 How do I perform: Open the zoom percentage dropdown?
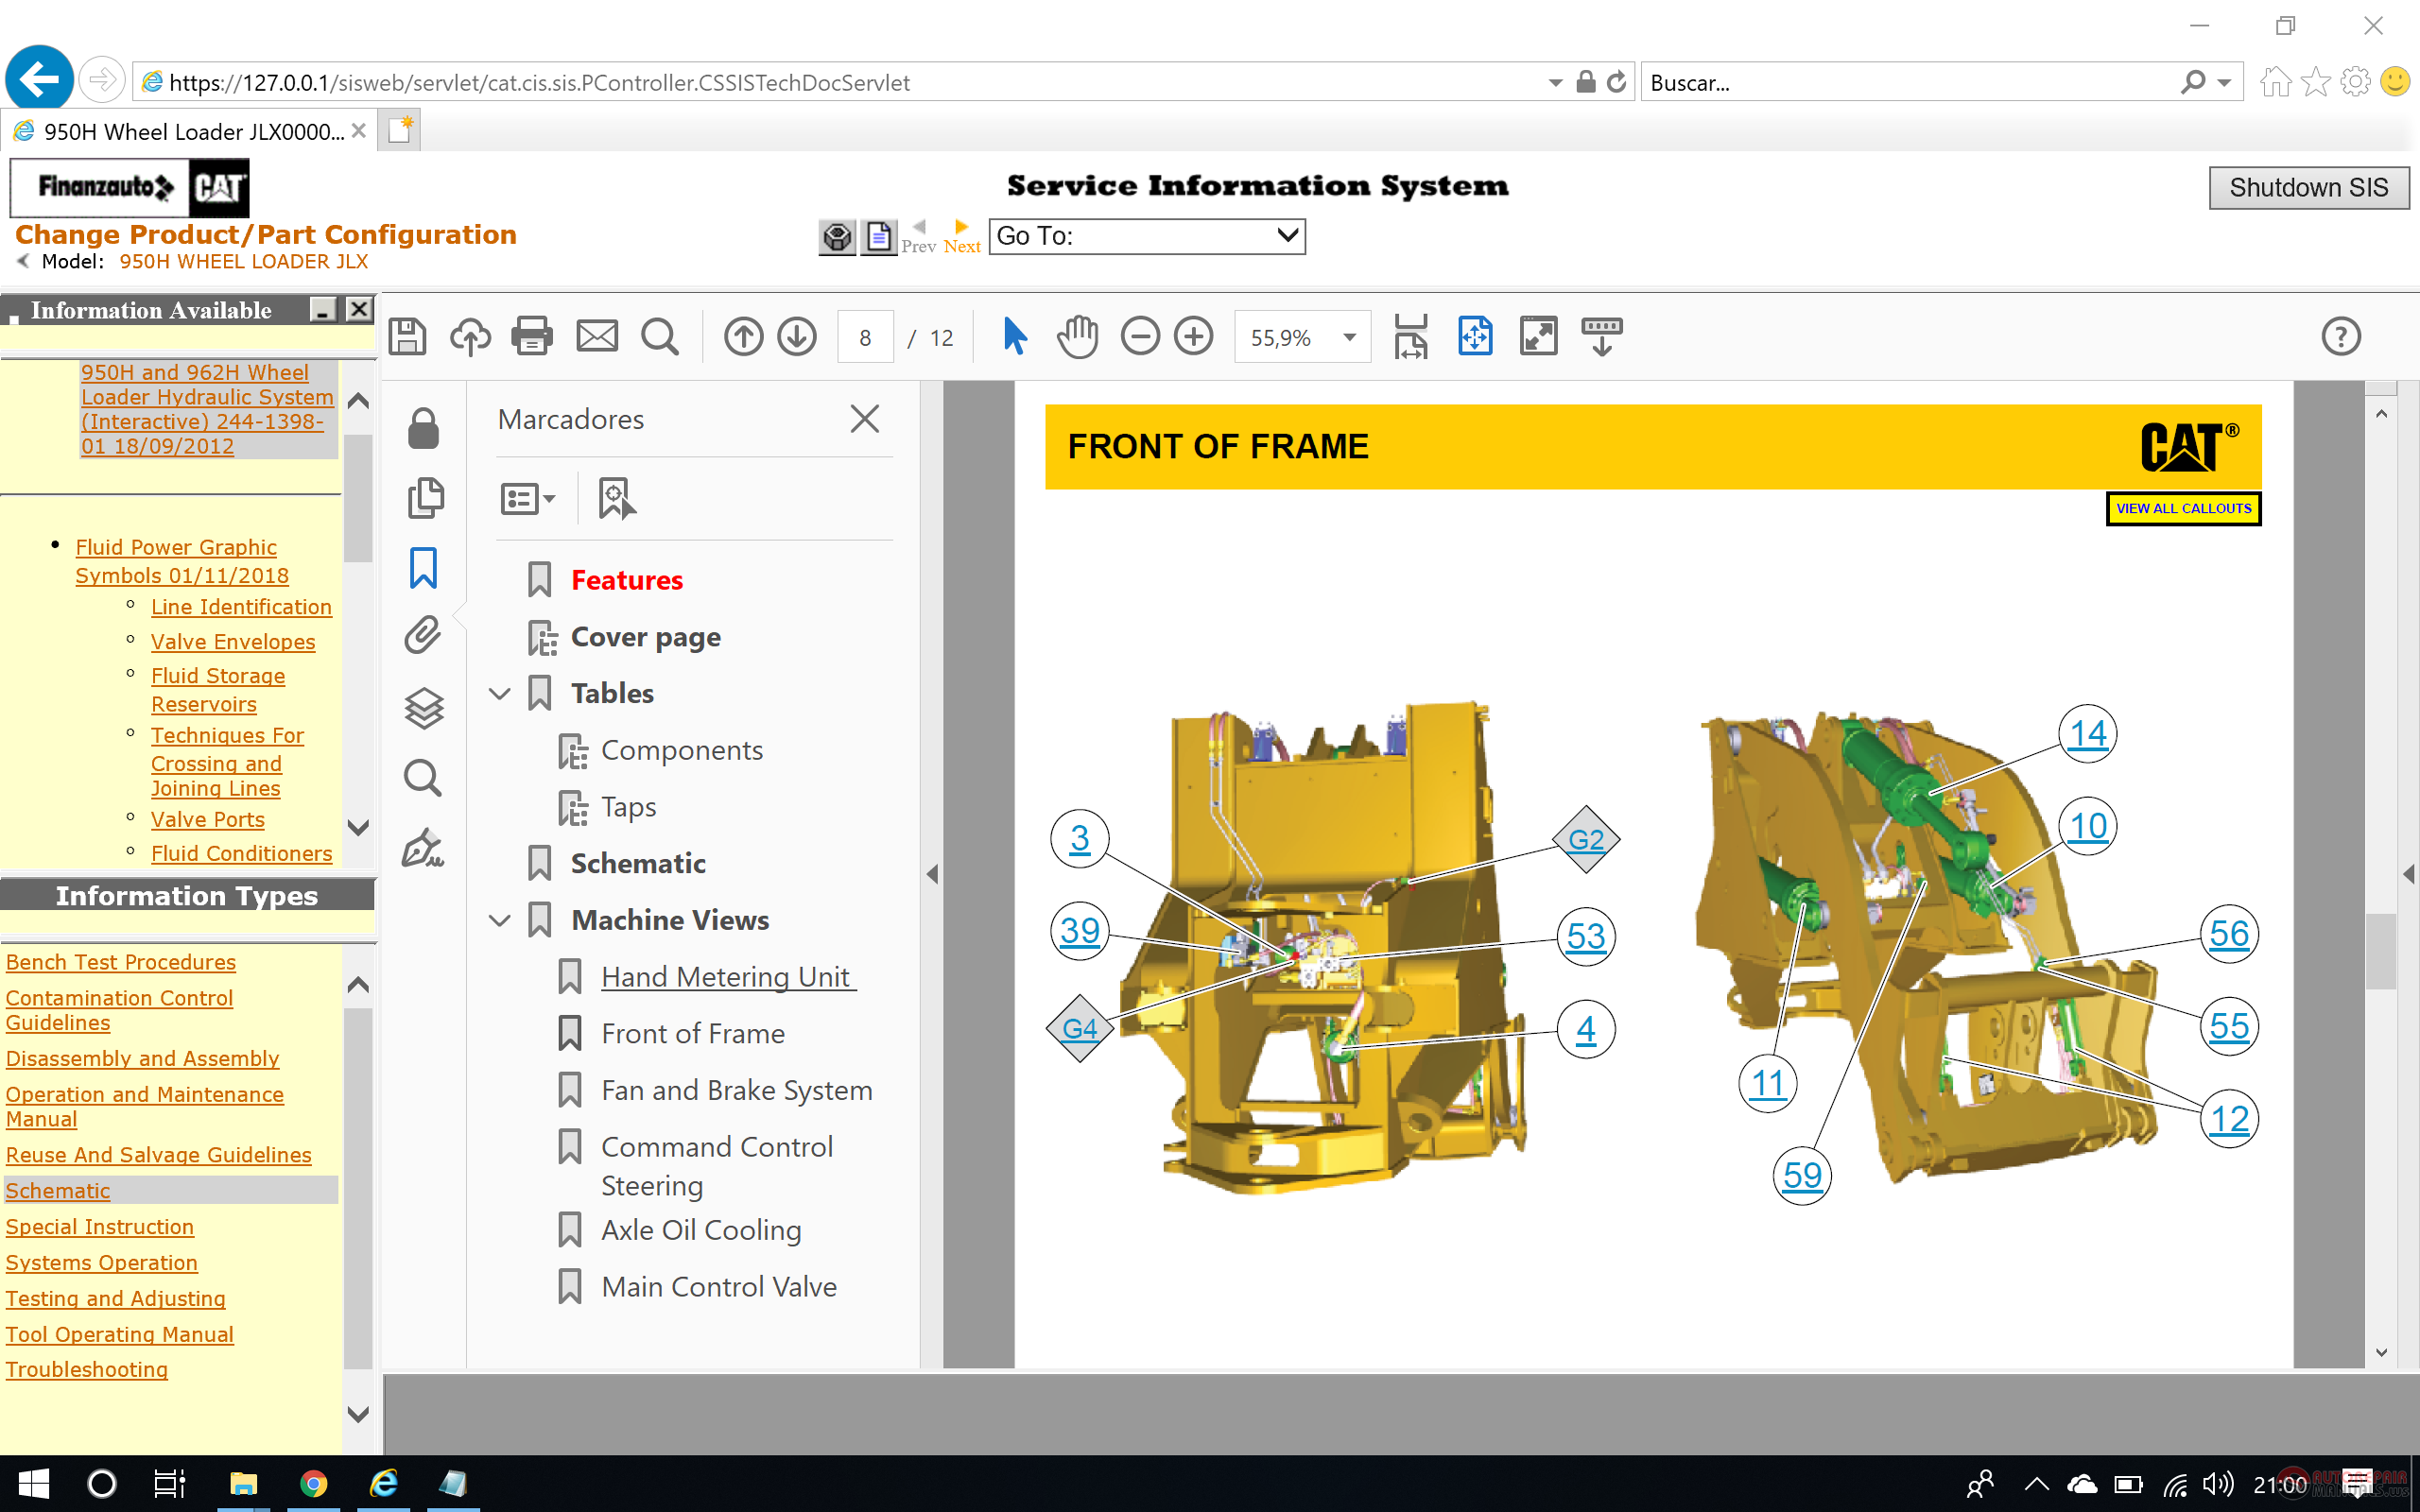(1349, 337)
